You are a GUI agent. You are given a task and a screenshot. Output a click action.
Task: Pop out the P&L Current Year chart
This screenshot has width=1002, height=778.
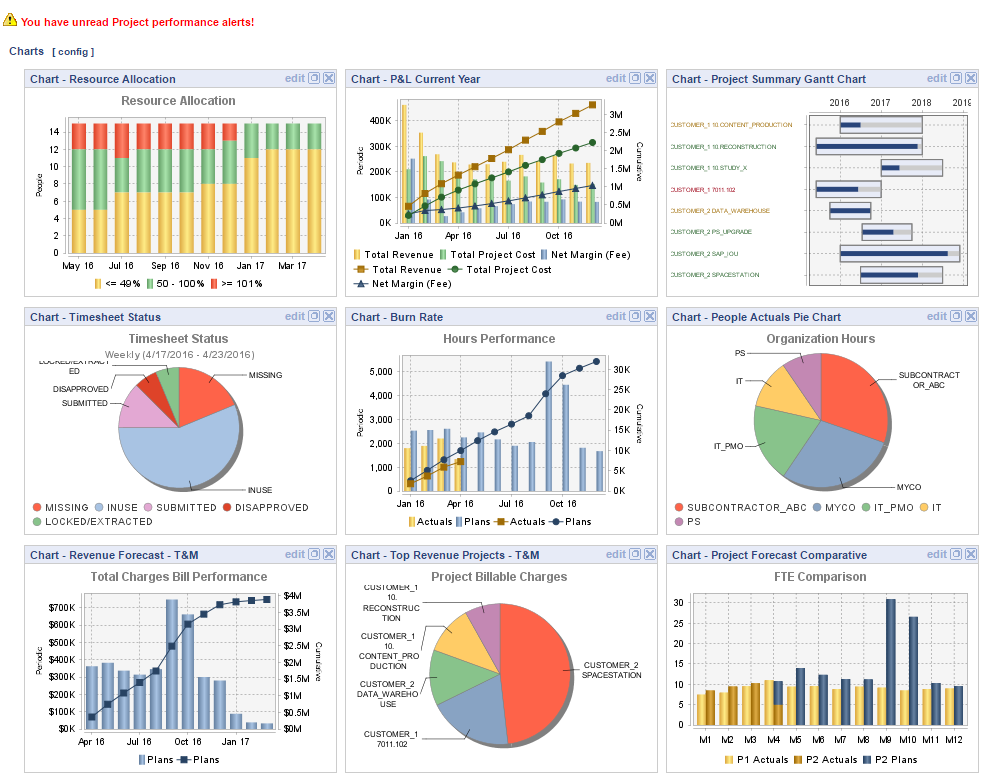633,78
